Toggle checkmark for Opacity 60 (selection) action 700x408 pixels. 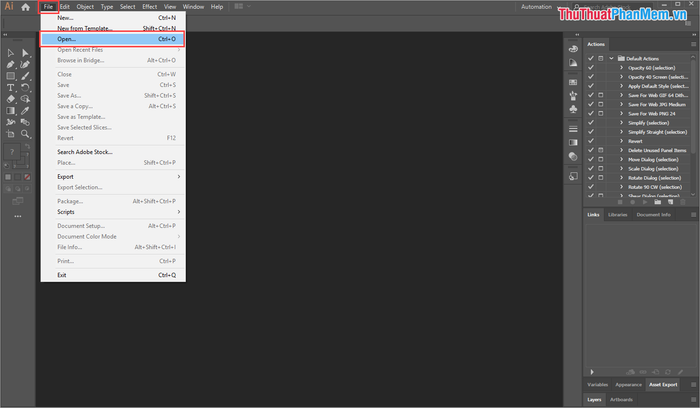click(591, 68)
